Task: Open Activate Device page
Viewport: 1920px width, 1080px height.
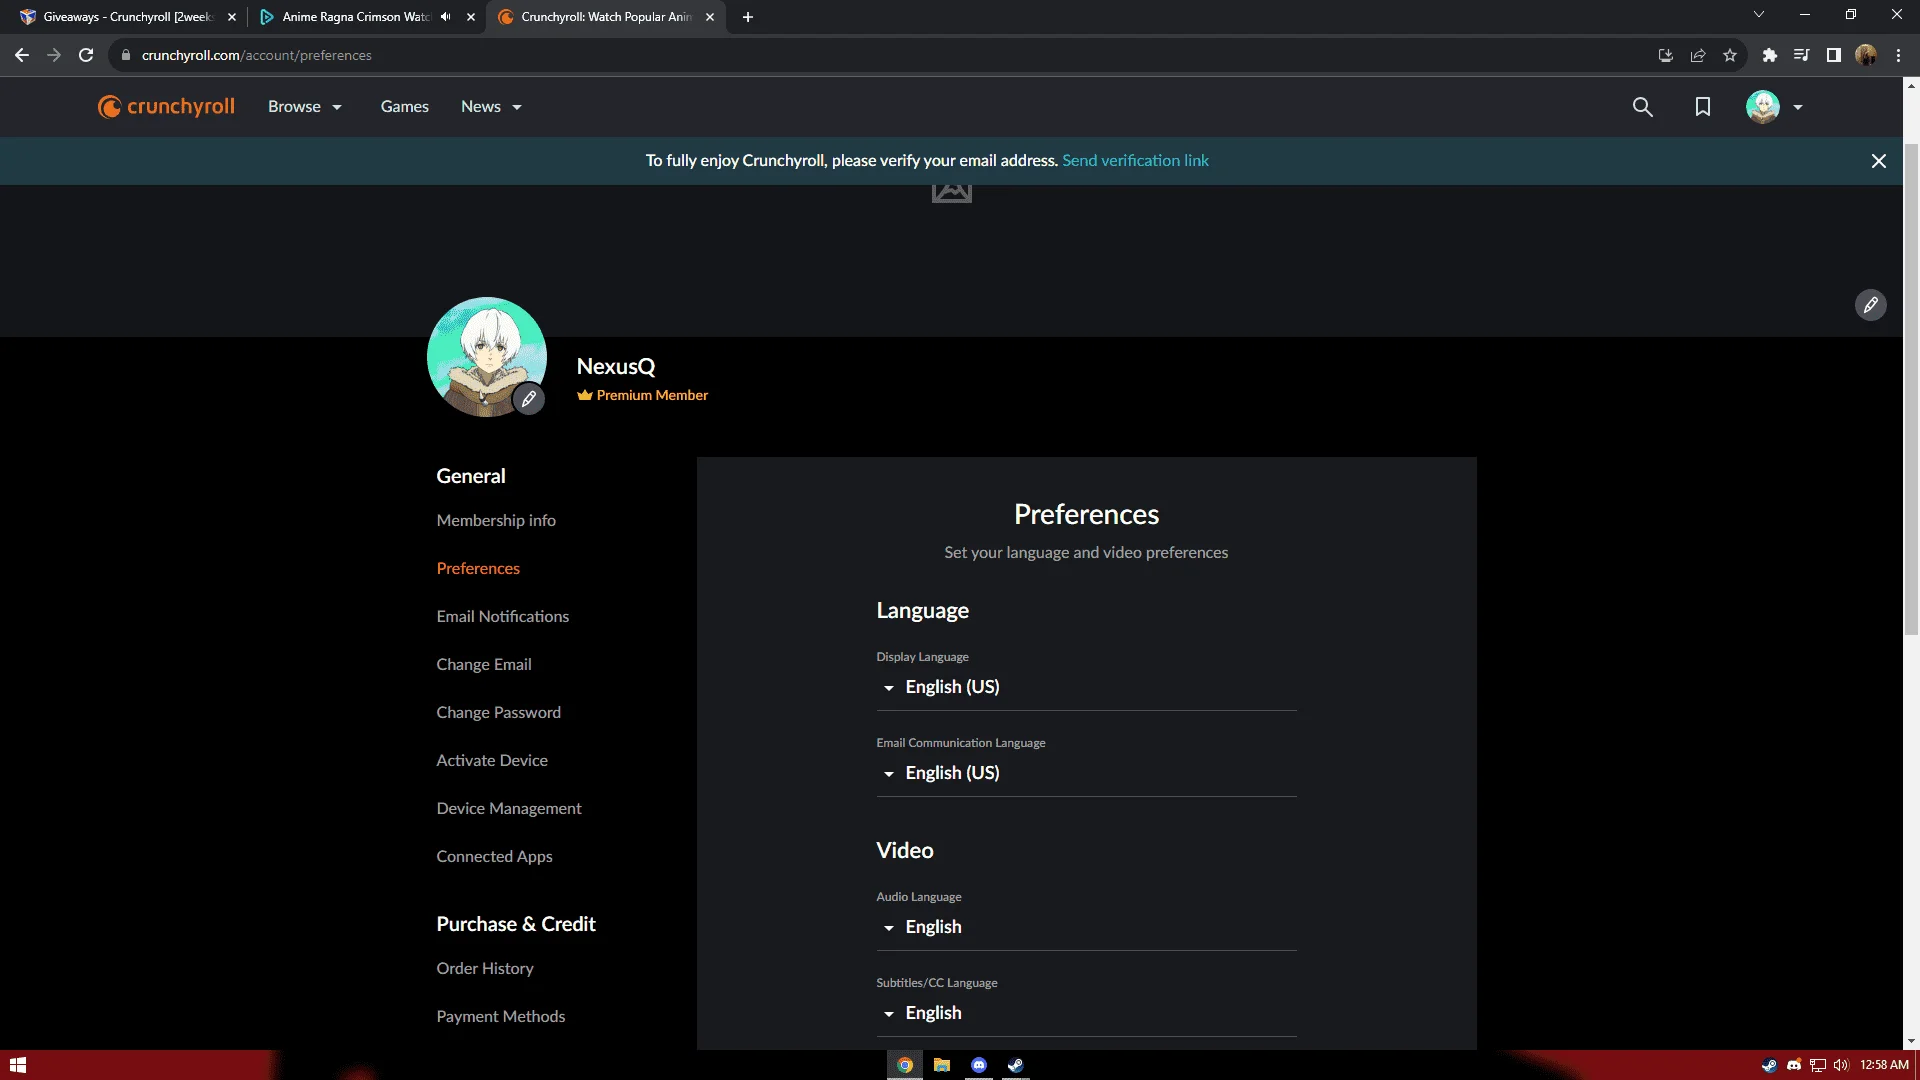Action: coord(492,761)
